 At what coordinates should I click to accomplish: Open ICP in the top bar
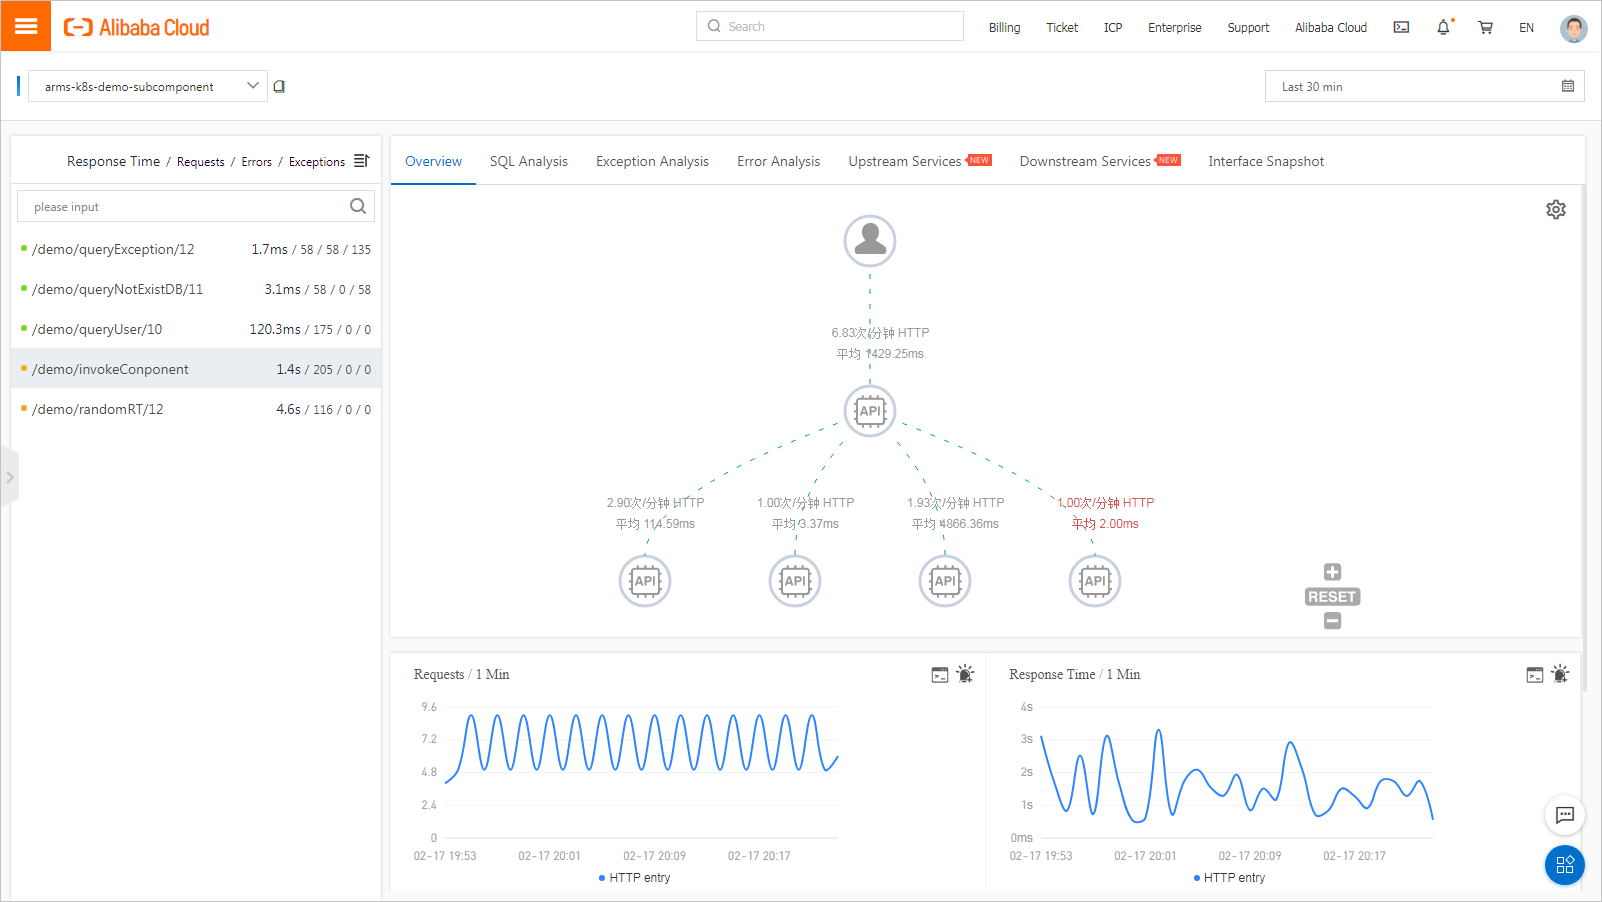coord(1113,28)
